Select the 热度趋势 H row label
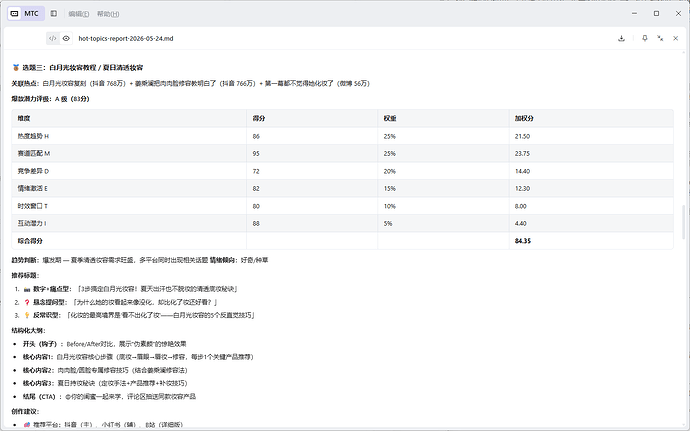The width and height of the screenshot is (690, 431). click(x=33, y=136)
